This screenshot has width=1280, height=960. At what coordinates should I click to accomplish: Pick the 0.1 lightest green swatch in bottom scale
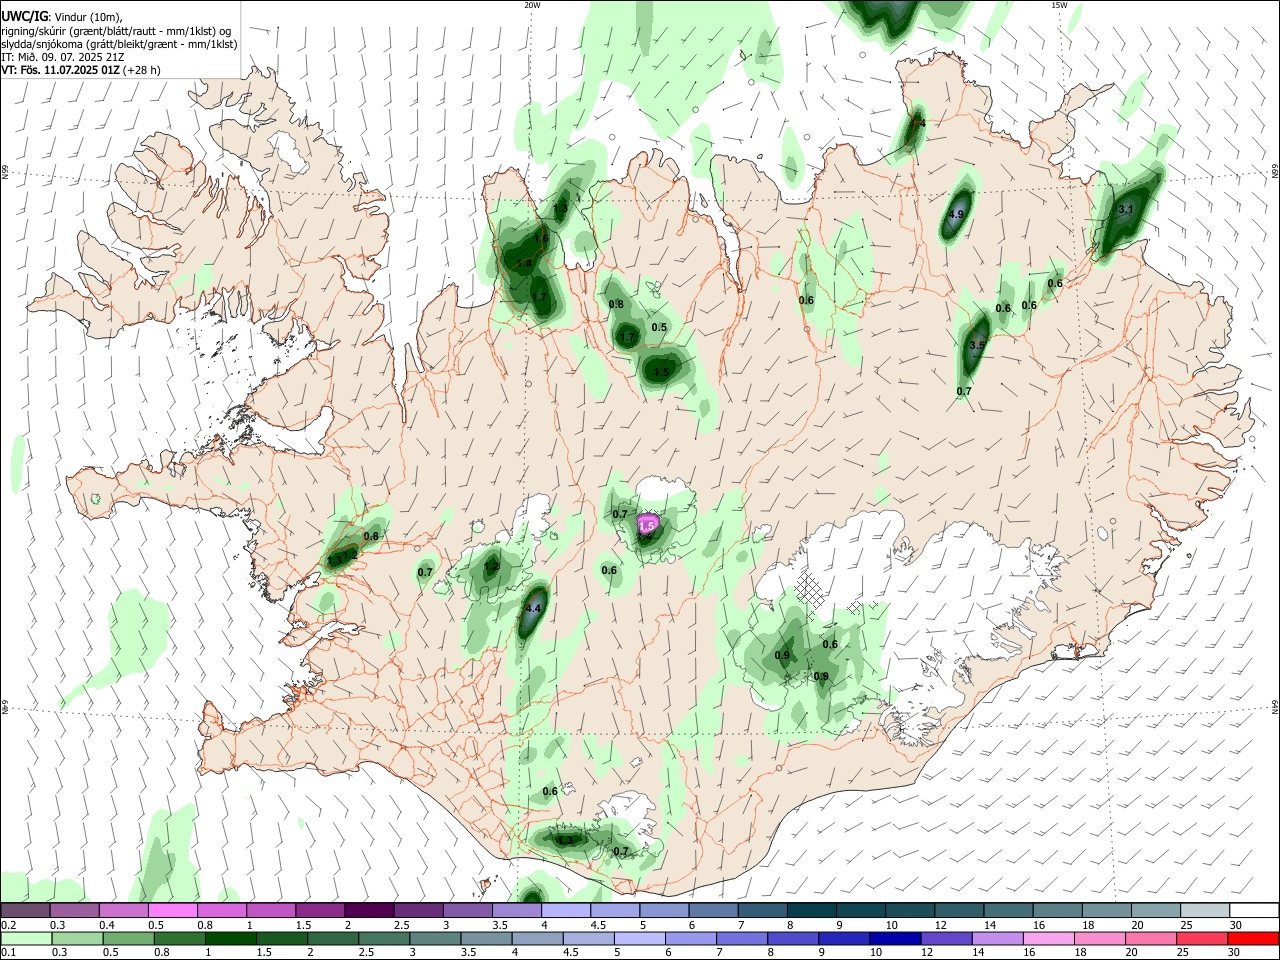tap(25, 939)
